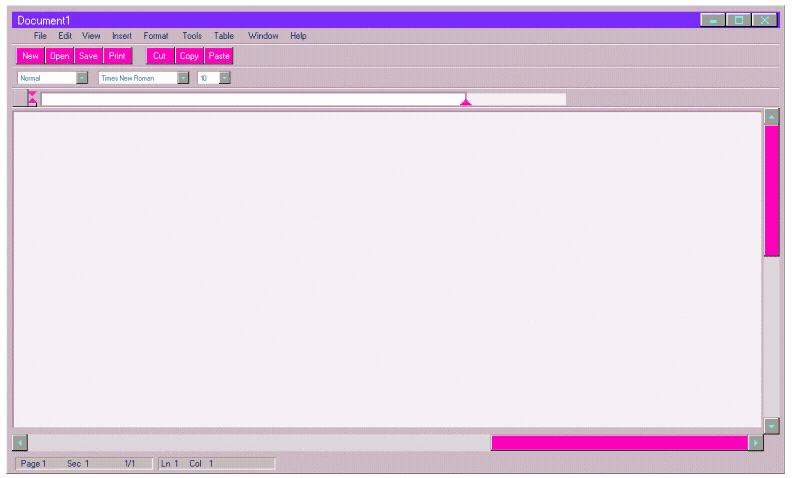
Task: Click the Sec 1 status bar text
Action: pyautogui.click(x=78, y=463)
